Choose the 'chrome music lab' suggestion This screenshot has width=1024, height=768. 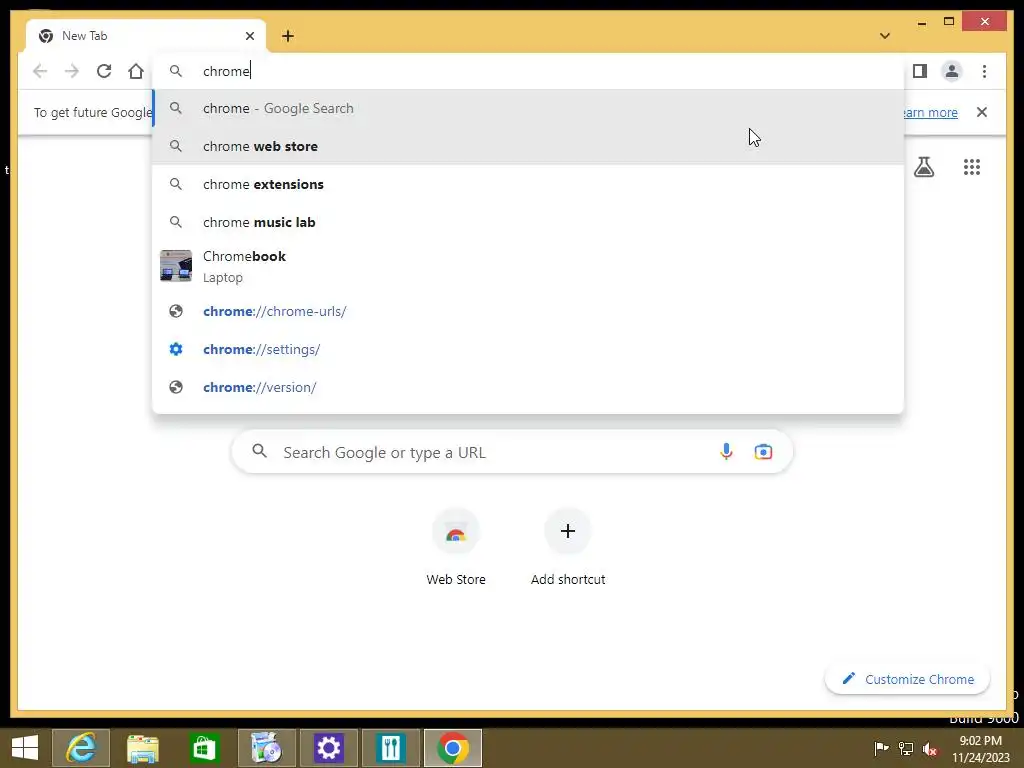(x=528, y=222)
